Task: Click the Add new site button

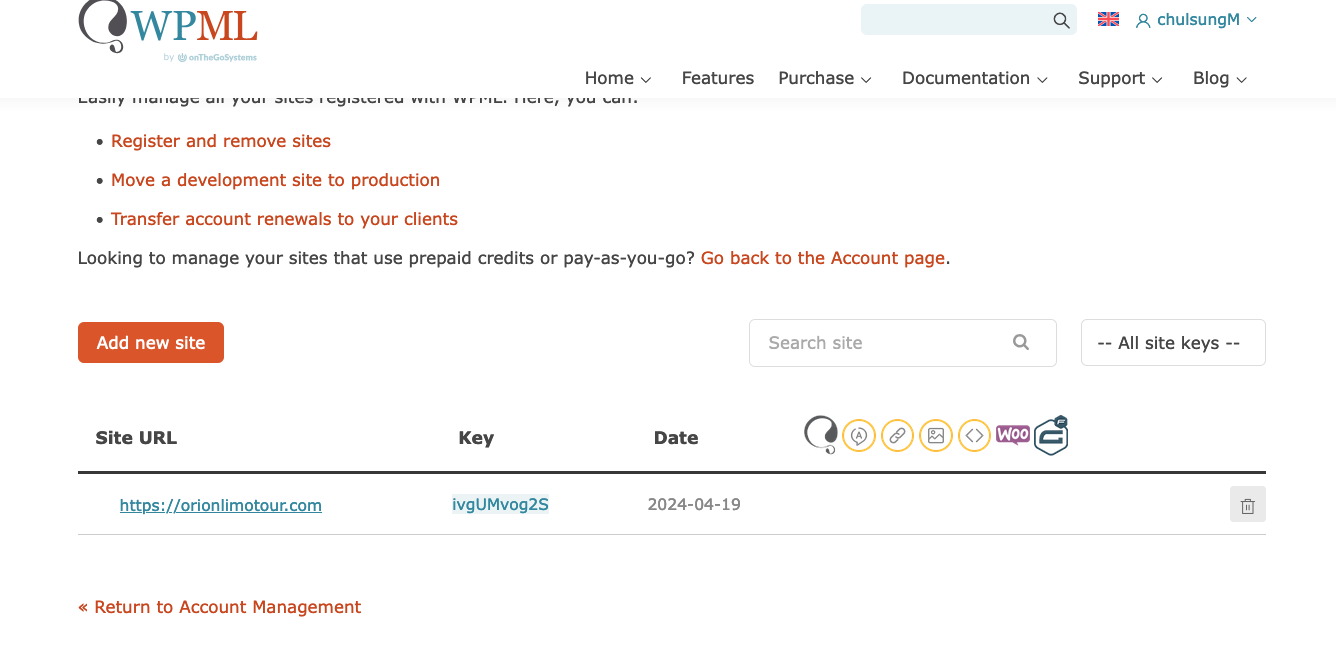Action: point(151,343)
